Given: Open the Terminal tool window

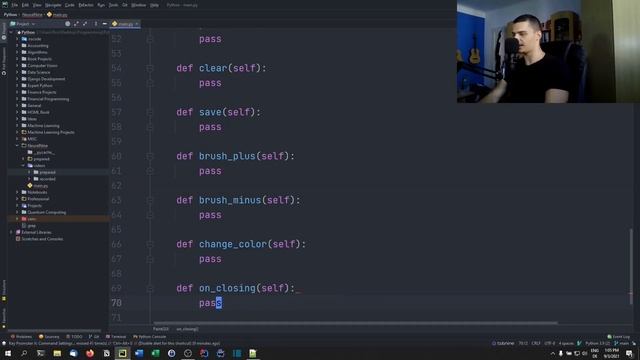Looking at the screenshot, I should point(116,337).
